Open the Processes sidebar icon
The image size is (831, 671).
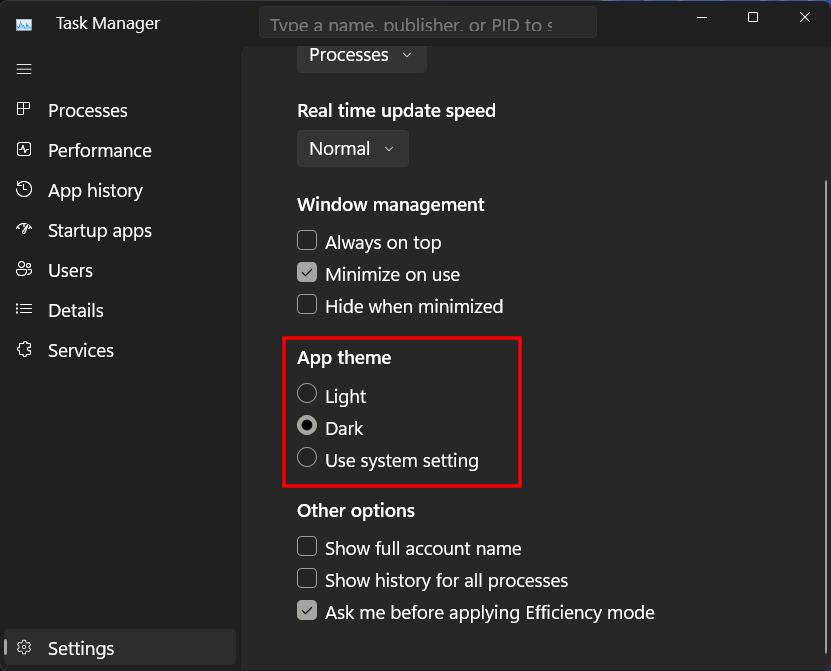tap(24, 110)
